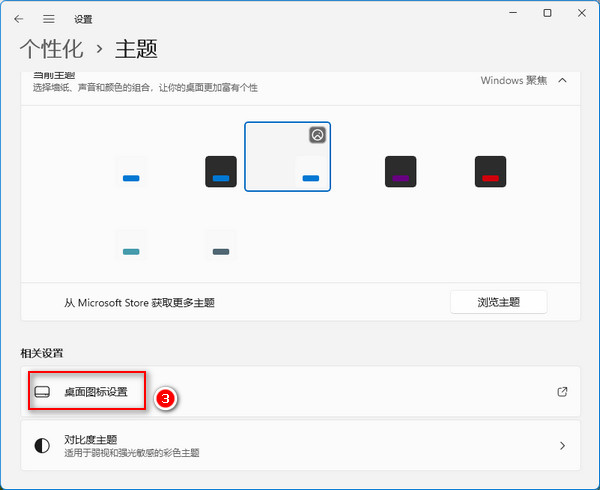Image resolution: width=600 pixels, height=490 pixels.
Task: Open the hamburger navigation menu
Action: point(49,19)
